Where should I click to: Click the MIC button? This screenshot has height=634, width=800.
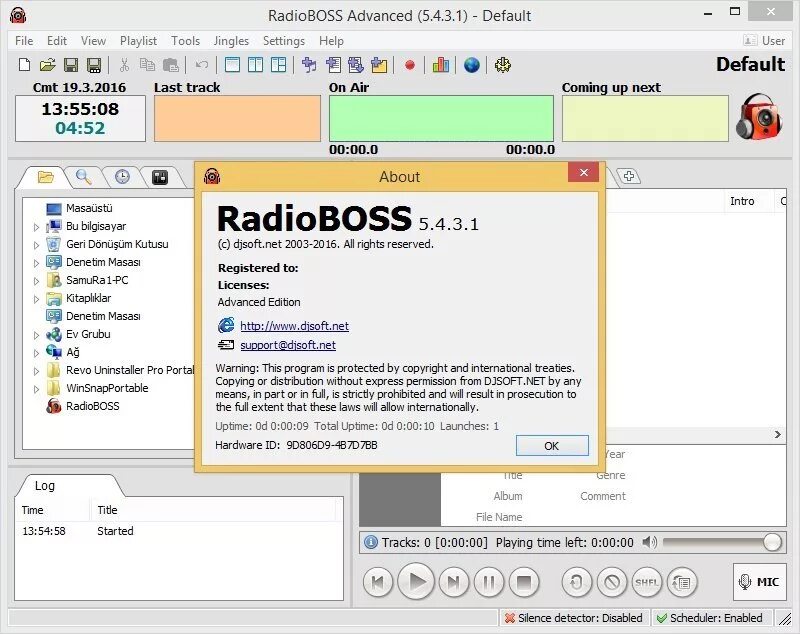pos(759,581)
